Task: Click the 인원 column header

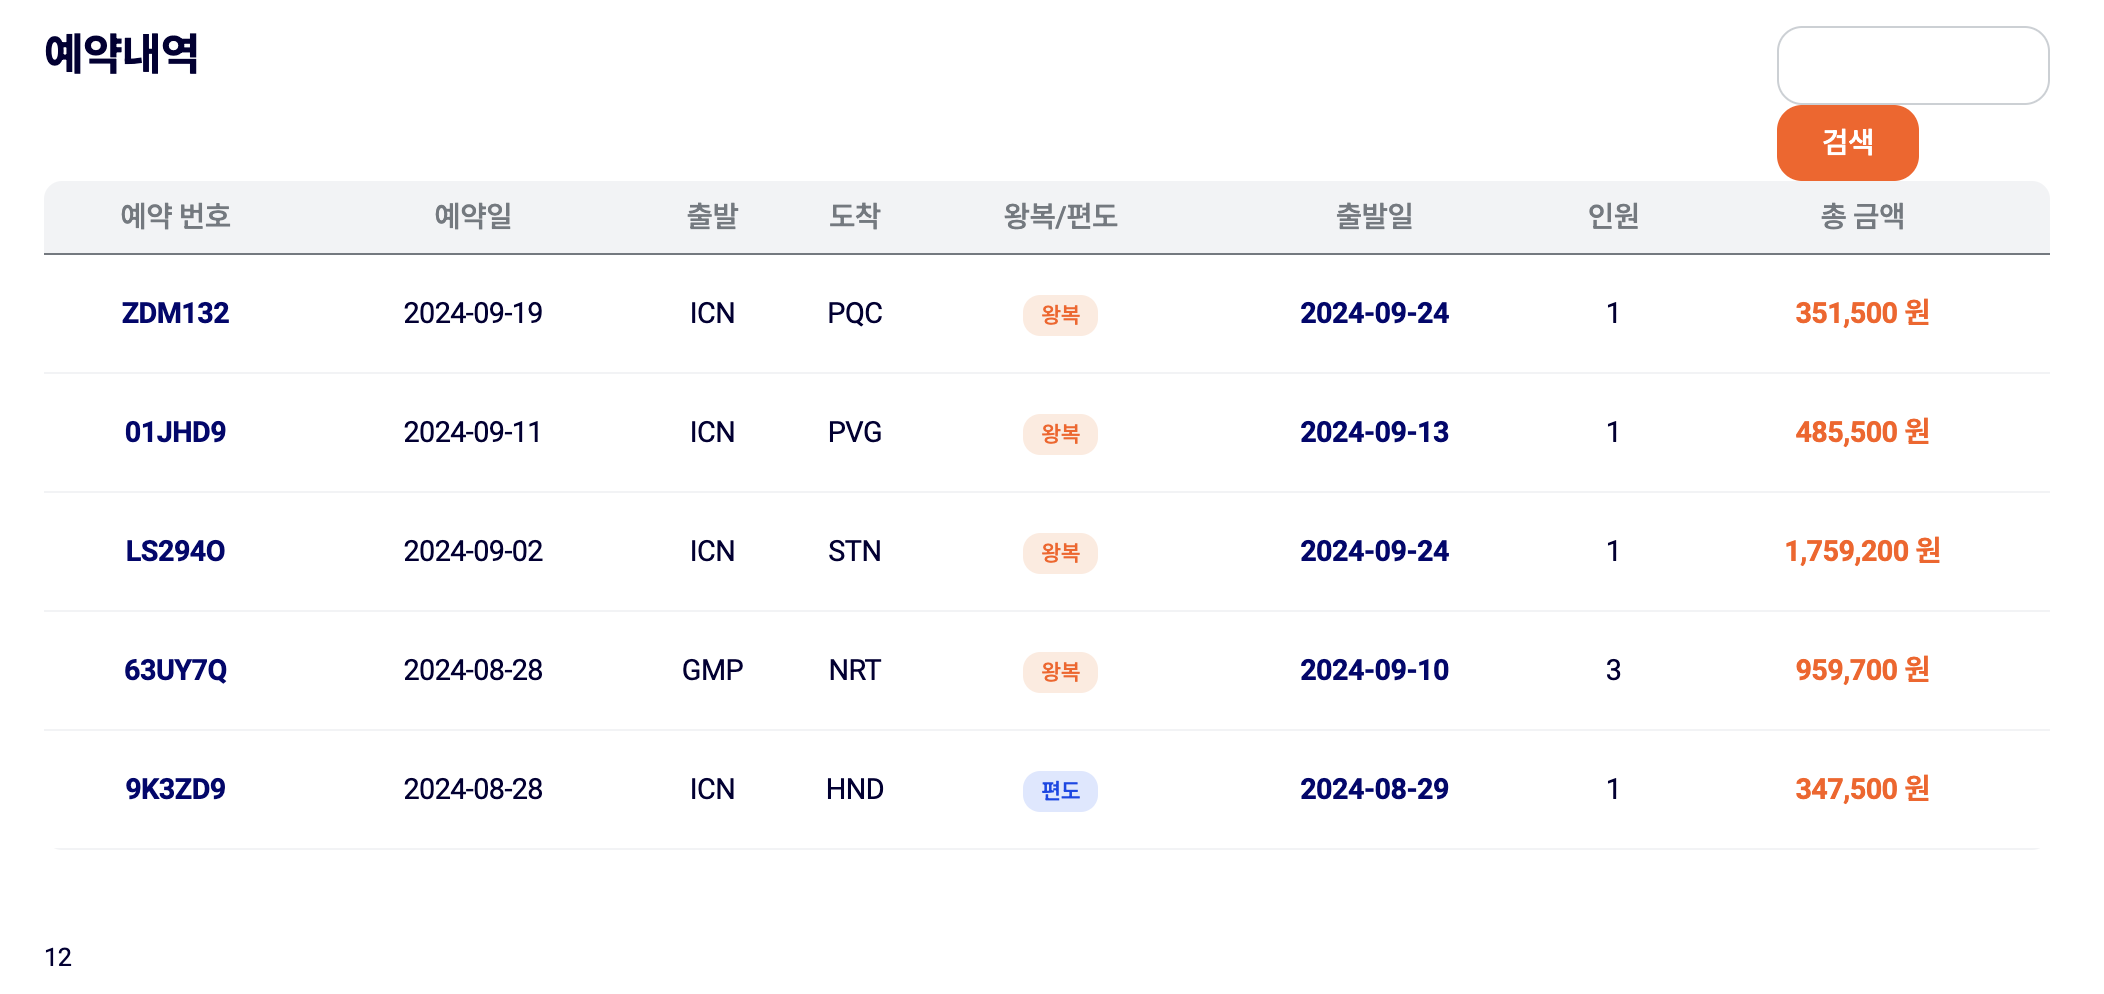Action: coord(1613,216)
